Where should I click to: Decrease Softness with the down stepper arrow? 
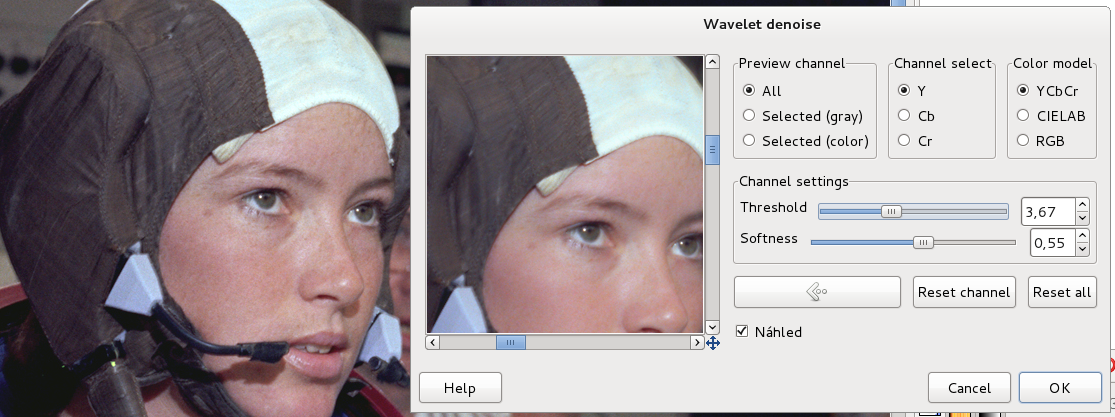tap(1082, 249)
